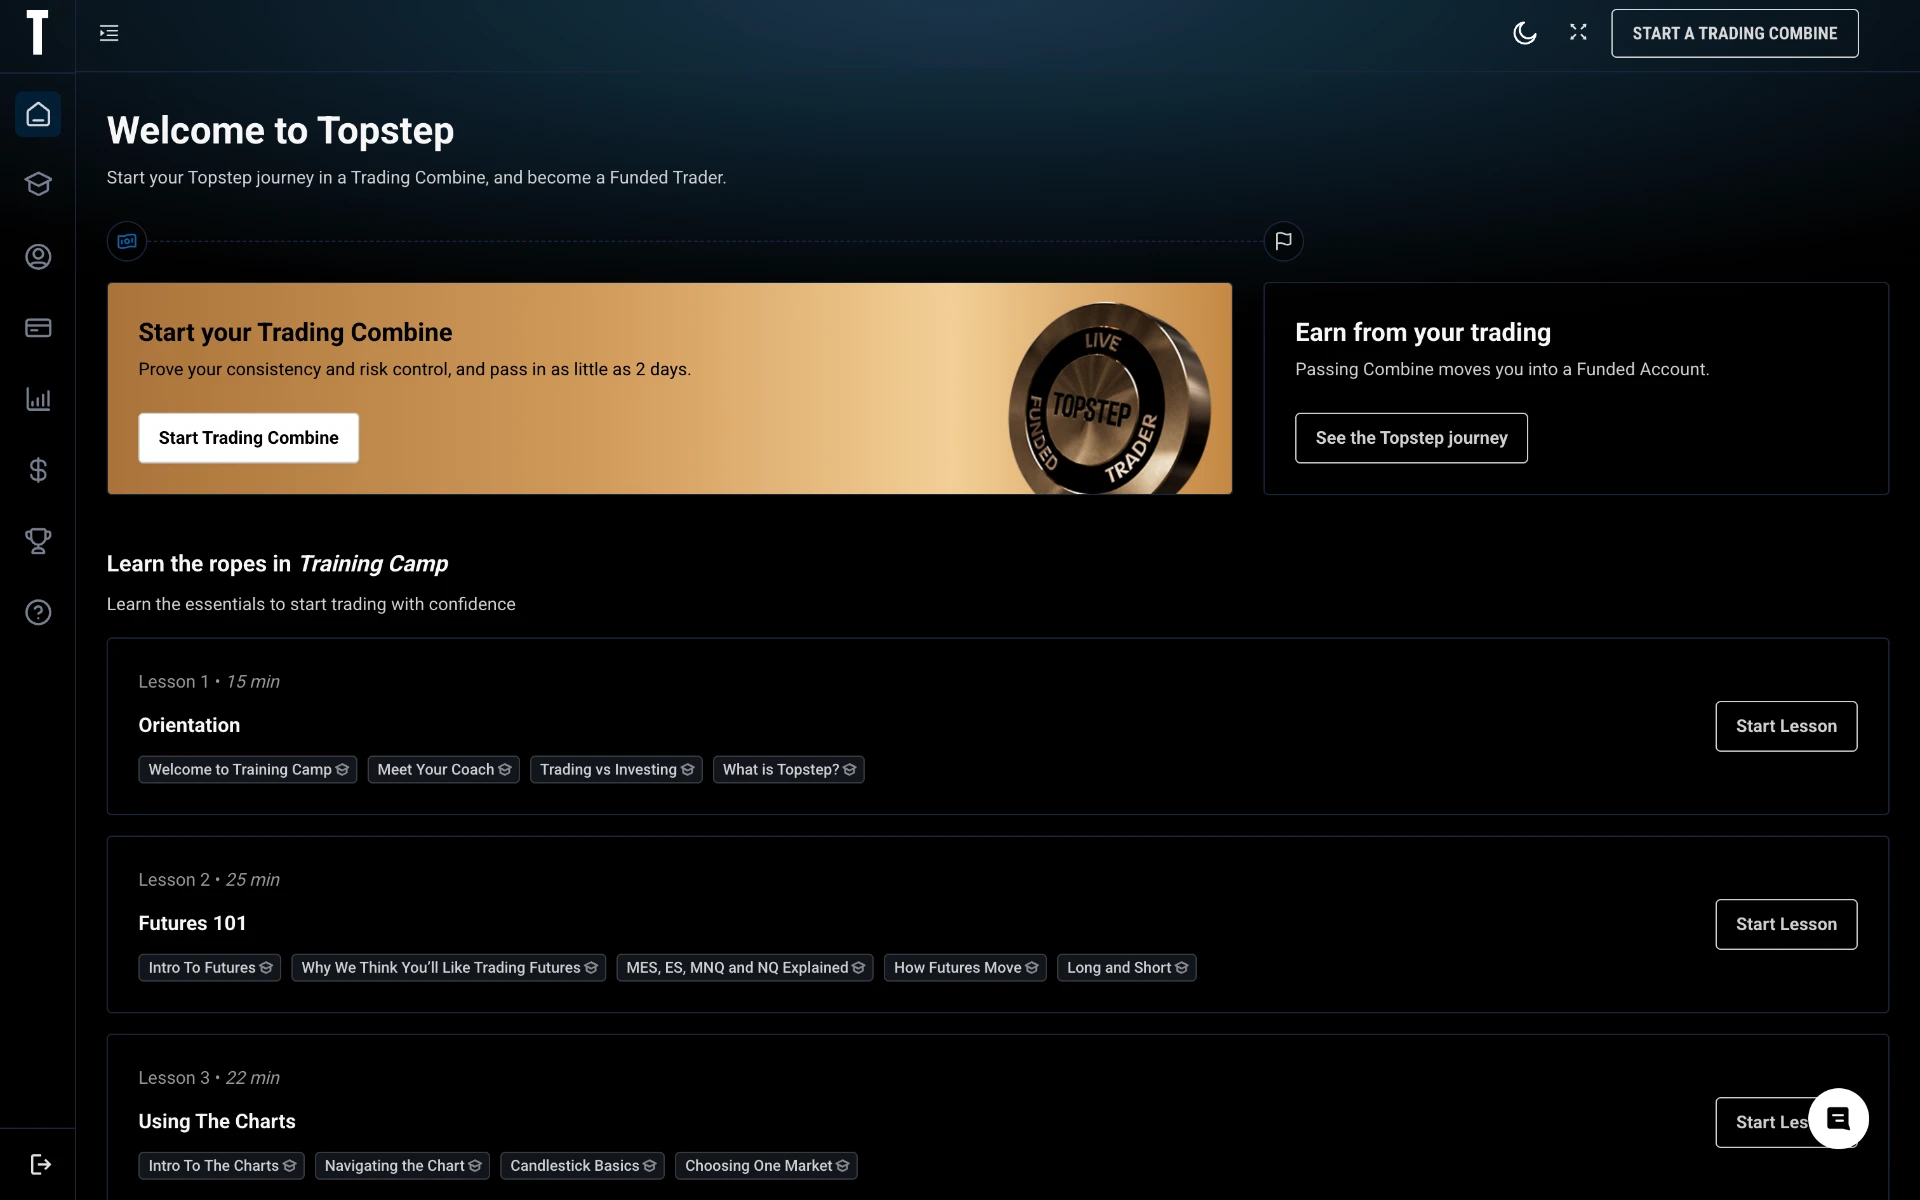The height and width of the screenshot is (1200, 1920).
Task: Toggle dark mode moon icon
Action: pyautogui.click(x=1525, y=33)
